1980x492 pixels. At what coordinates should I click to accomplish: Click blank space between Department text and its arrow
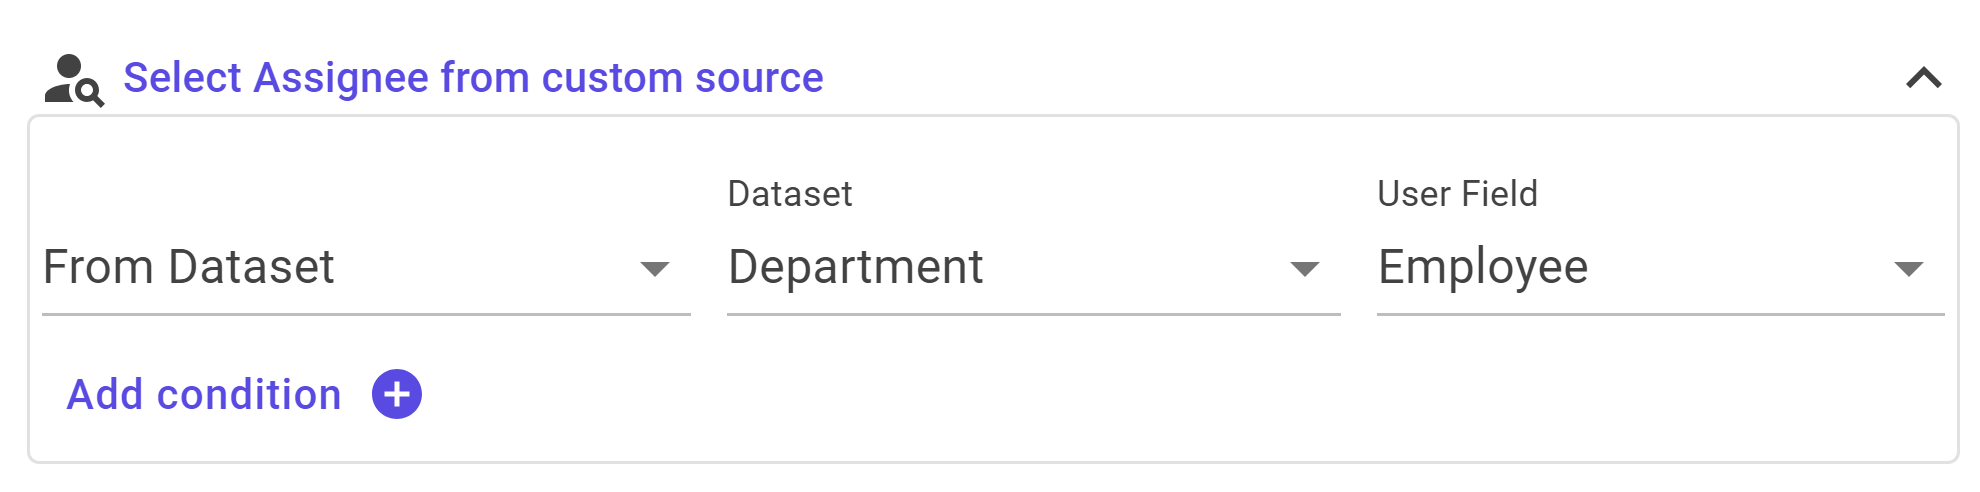tap(1137, 268)
